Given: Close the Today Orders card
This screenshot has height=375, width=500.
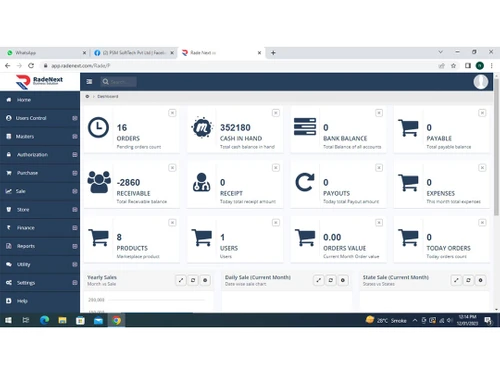Looking at the screenshot, I should pyautogui.click(x=482, y=222).
